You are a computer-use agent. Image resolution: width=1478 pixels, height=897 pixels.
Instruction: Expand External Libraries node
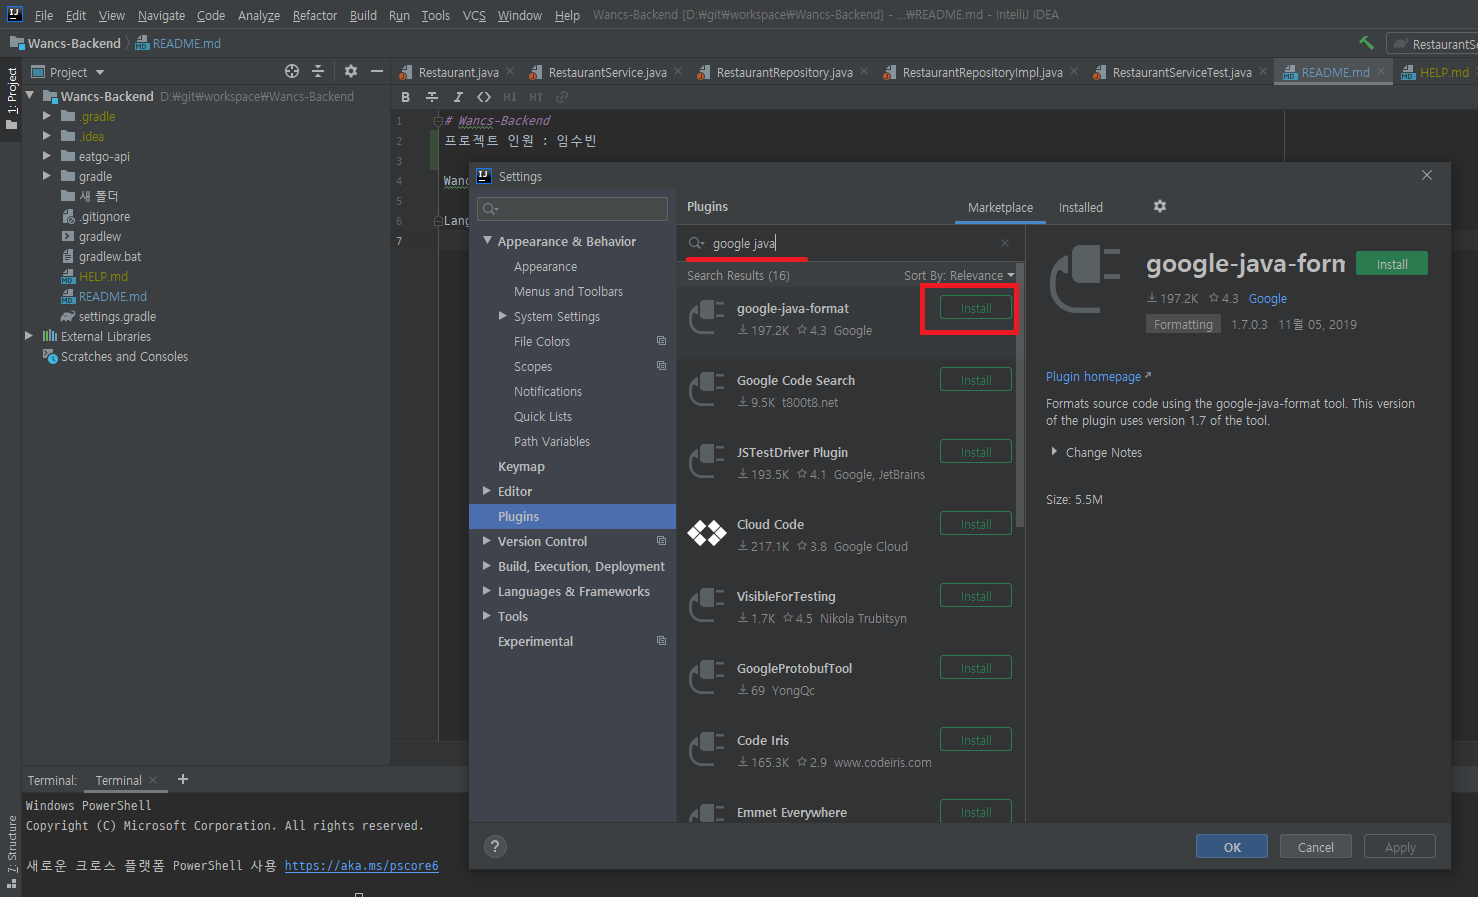(28, 336)
